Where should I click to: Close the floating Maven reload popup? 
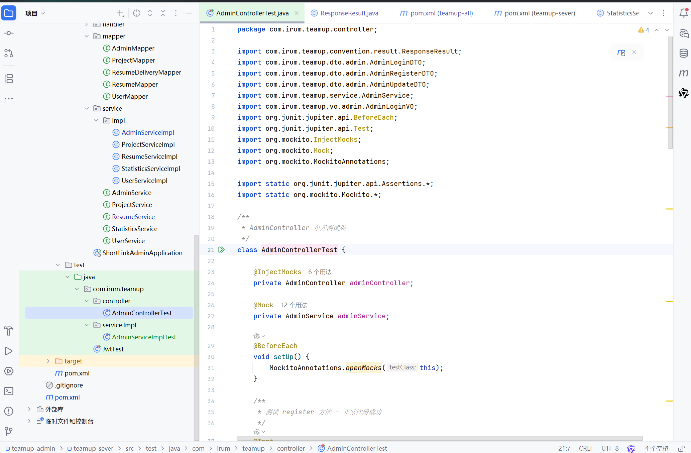[x=634, y=52]
